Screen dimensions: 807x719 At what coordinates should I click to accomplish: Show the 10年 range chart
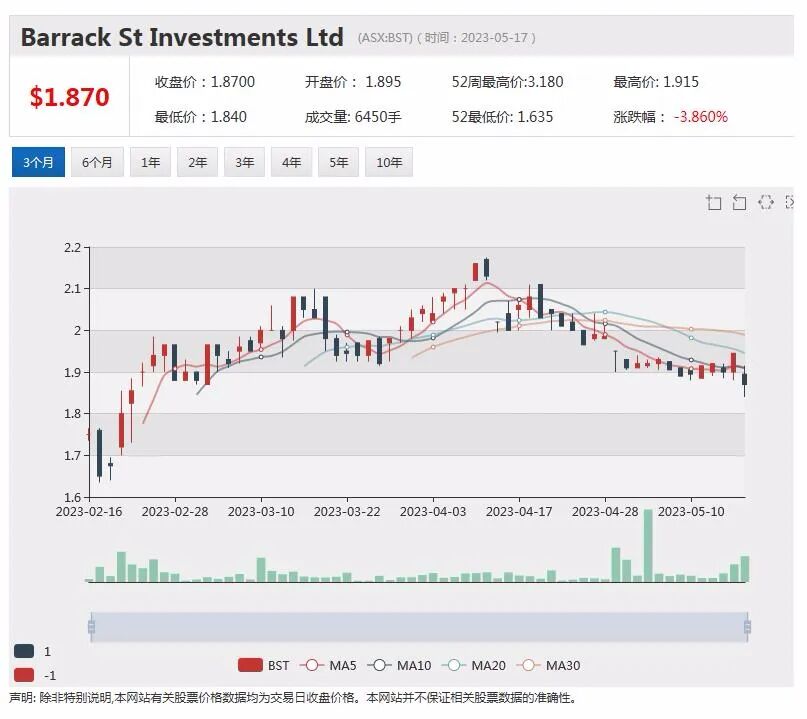(389, 162)
